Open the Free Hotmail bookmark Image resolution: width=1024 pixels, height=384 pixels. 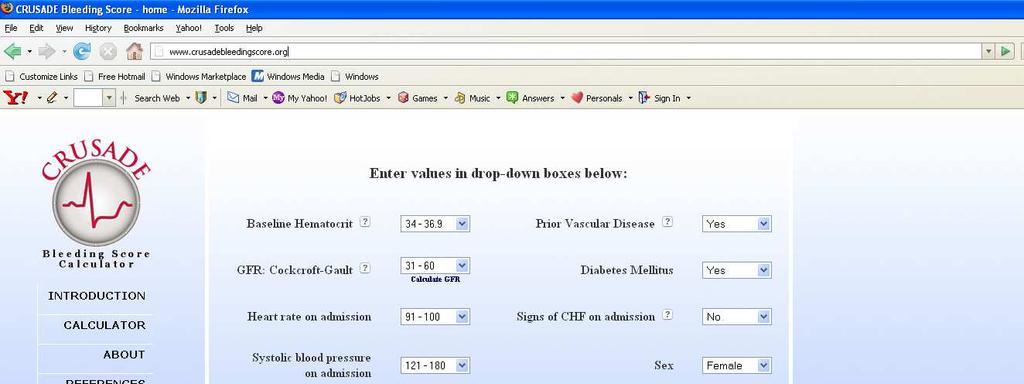pyautogui.click(x=114, y=76)
